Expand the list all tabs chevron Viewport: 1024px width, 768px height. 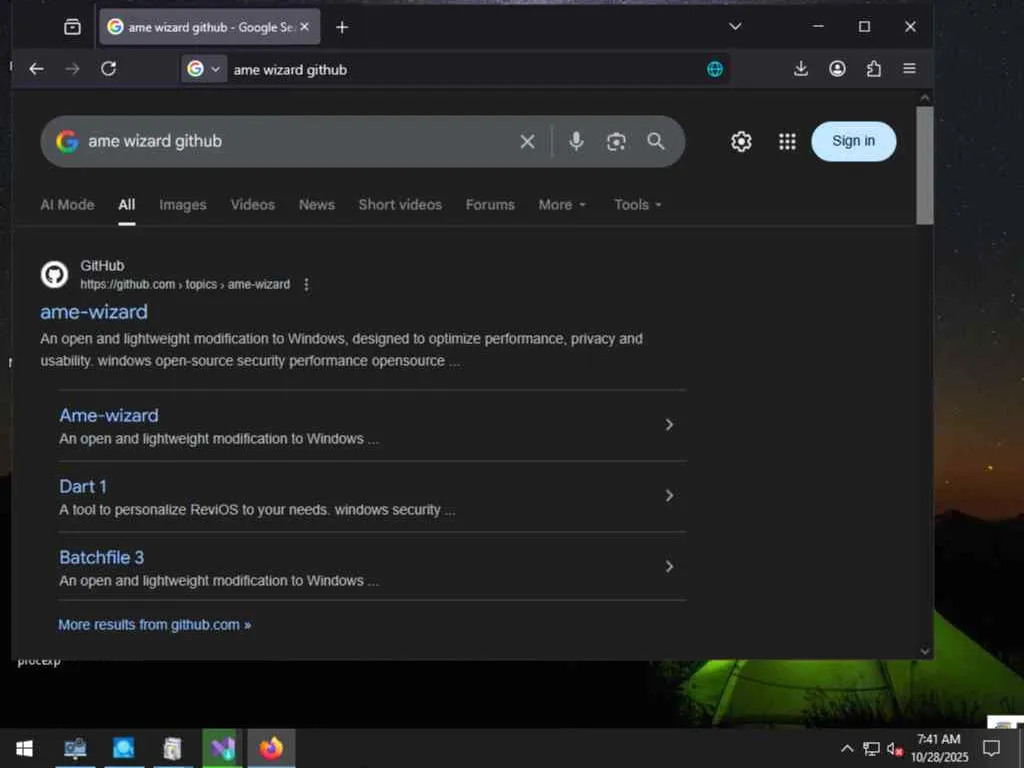point(735,26)
